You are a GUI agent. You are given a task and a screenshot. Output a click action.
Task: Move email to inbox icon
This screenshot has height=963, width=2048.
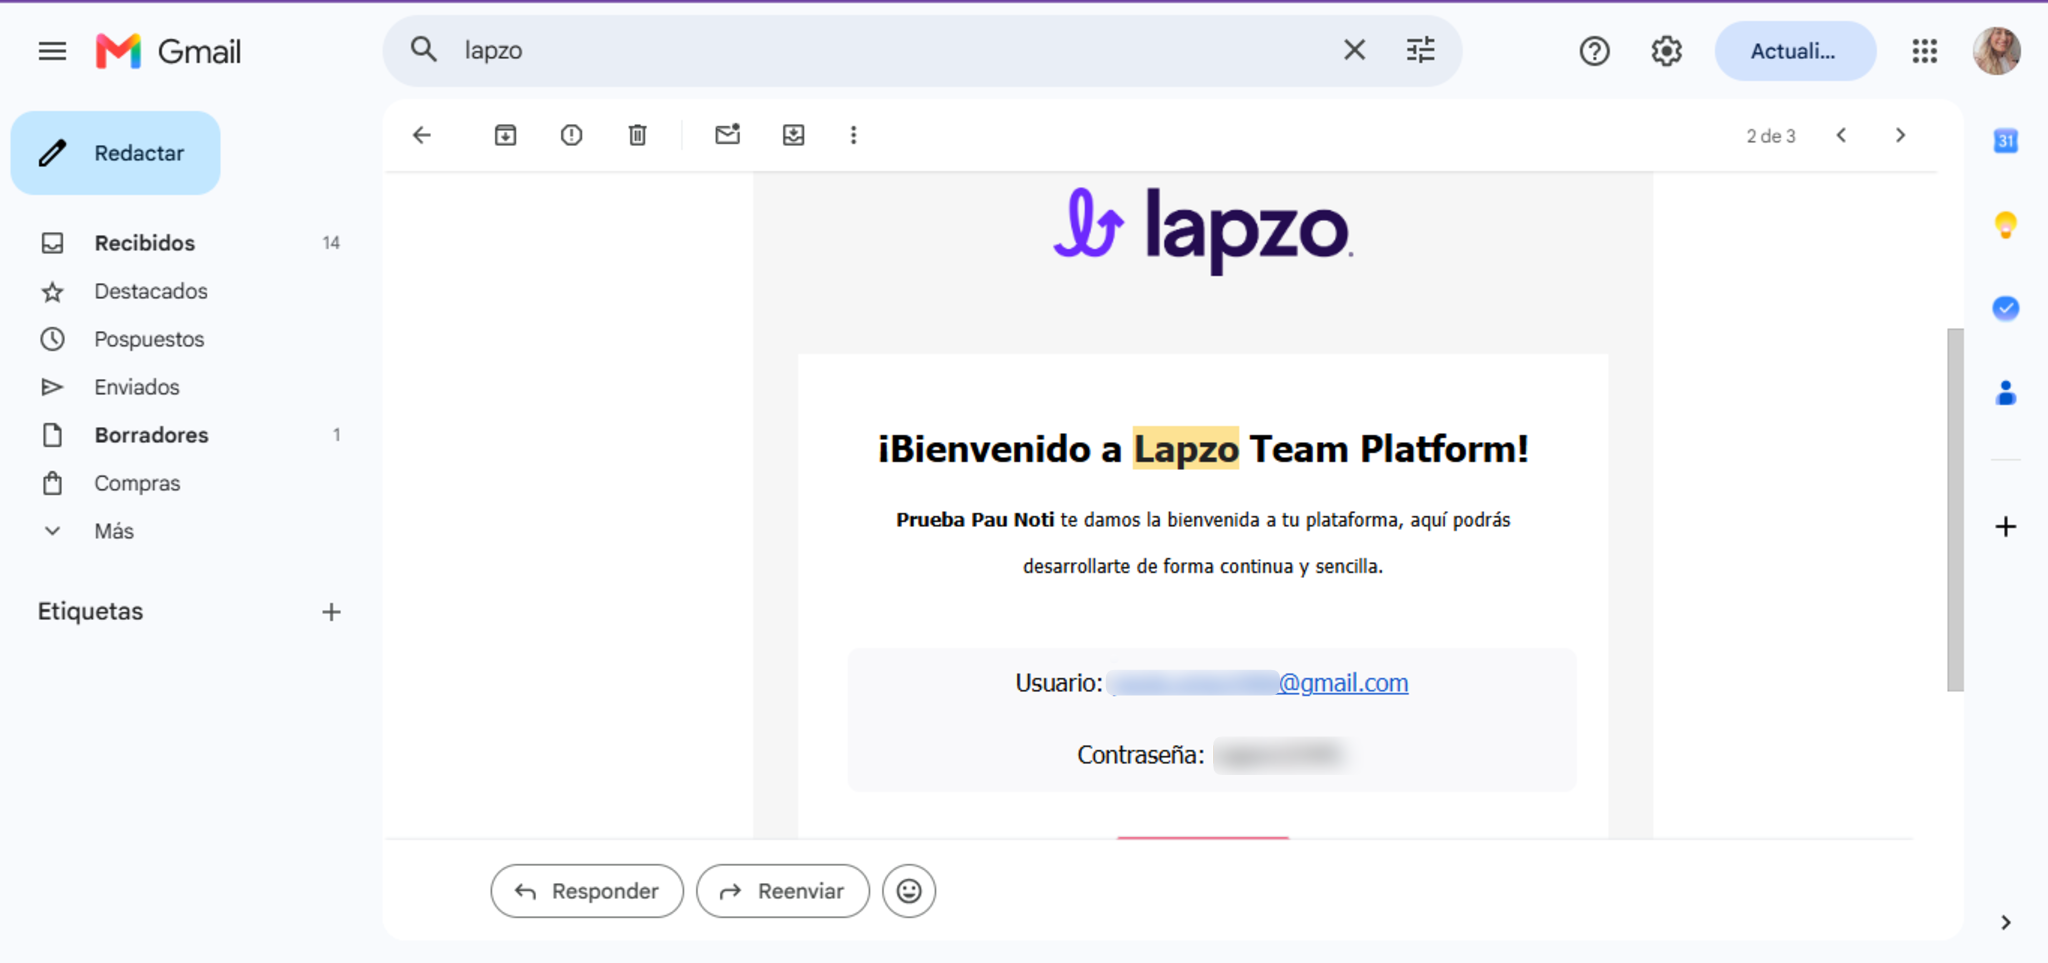pos(793,135)
